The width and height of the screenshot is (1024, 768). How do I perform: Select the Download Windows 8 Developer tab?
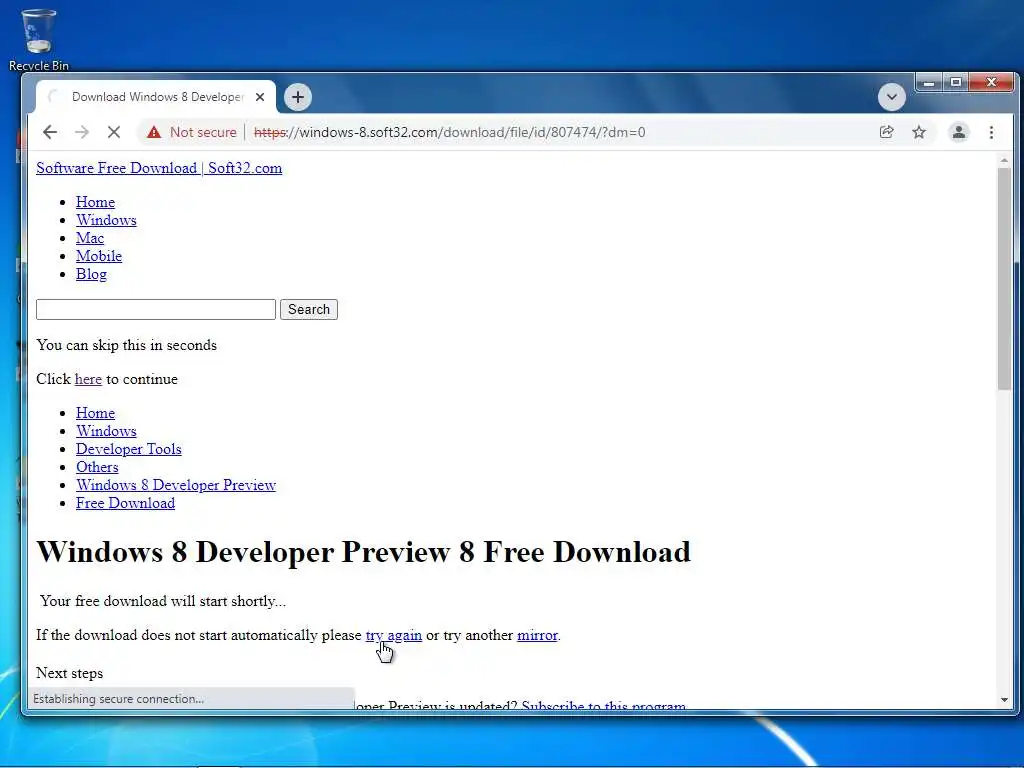(x=155, y=97)
